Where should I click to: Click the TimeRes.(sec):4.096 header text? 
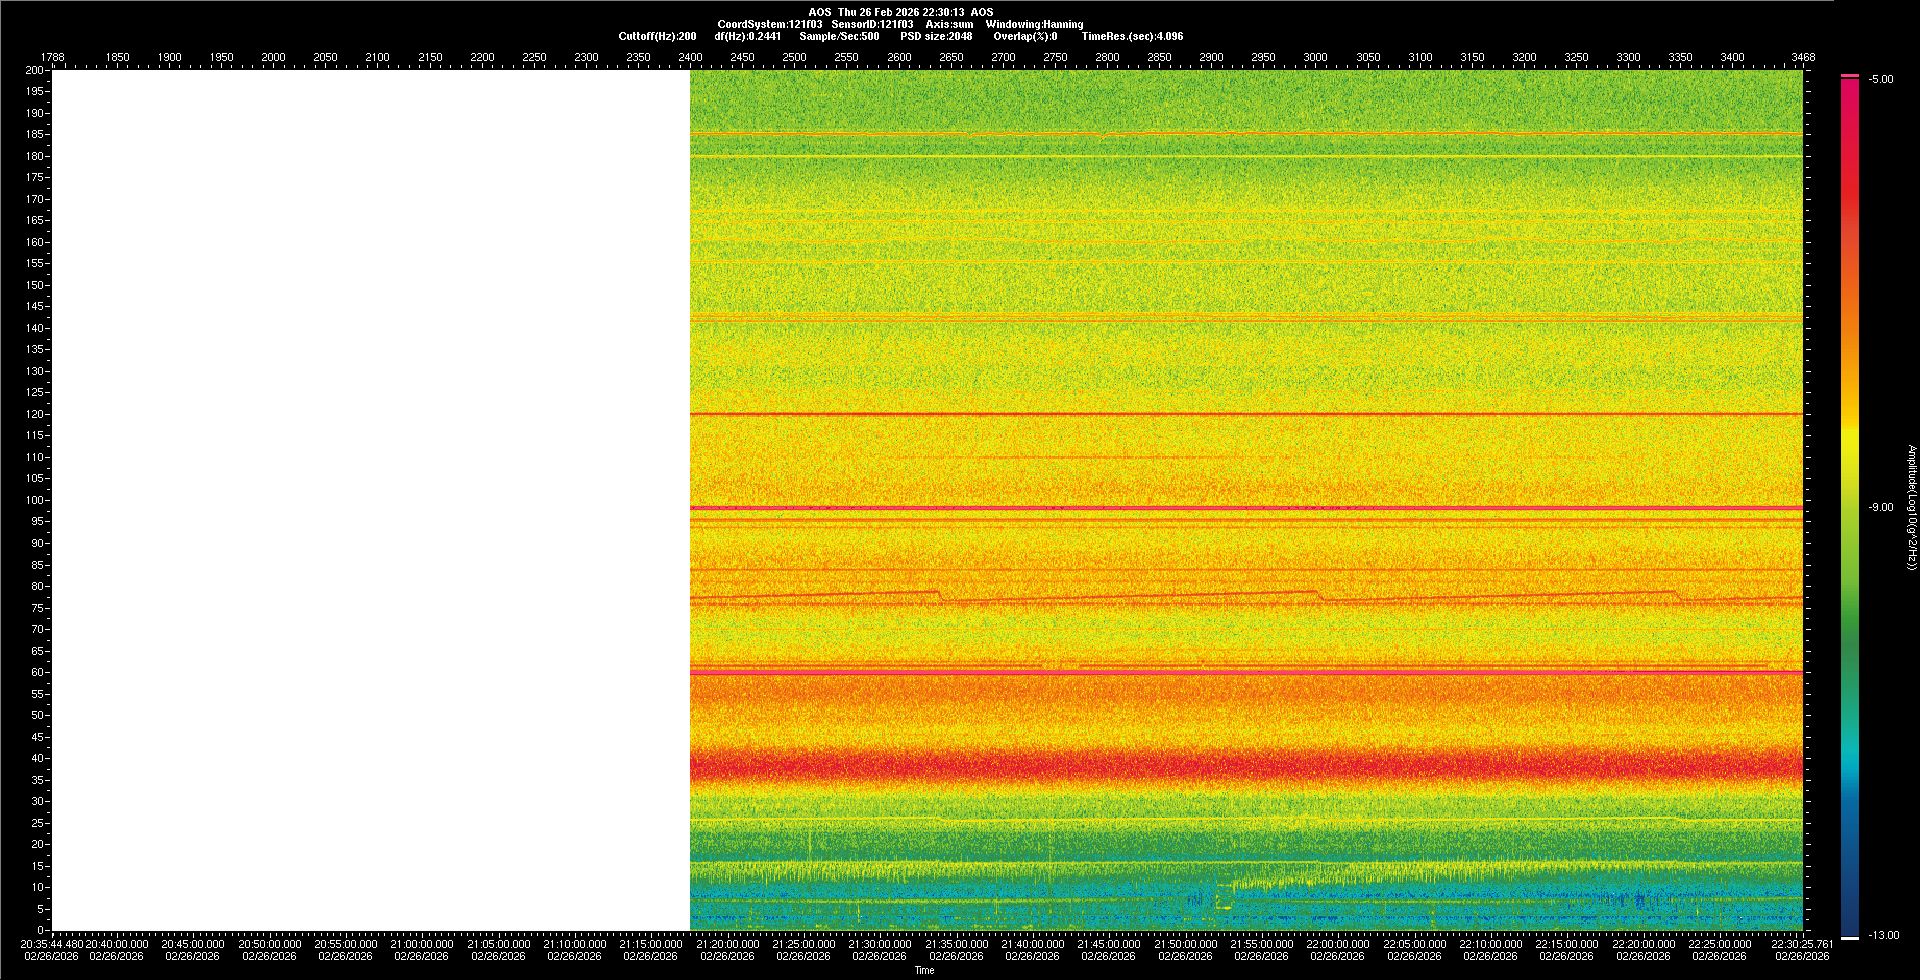(x=1132, y=36)
